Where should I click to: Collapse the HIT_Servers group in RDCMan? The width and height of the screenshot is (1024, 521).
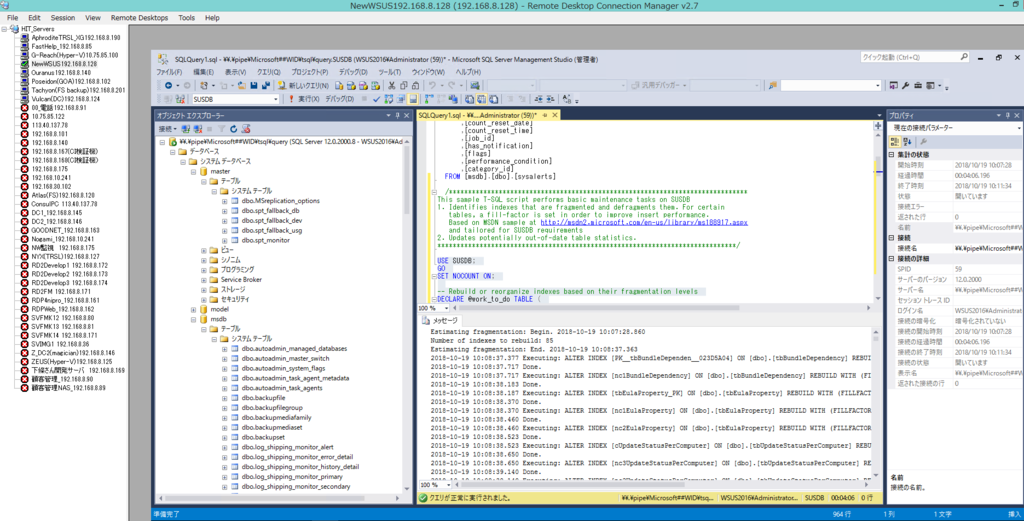coord(5,29)
